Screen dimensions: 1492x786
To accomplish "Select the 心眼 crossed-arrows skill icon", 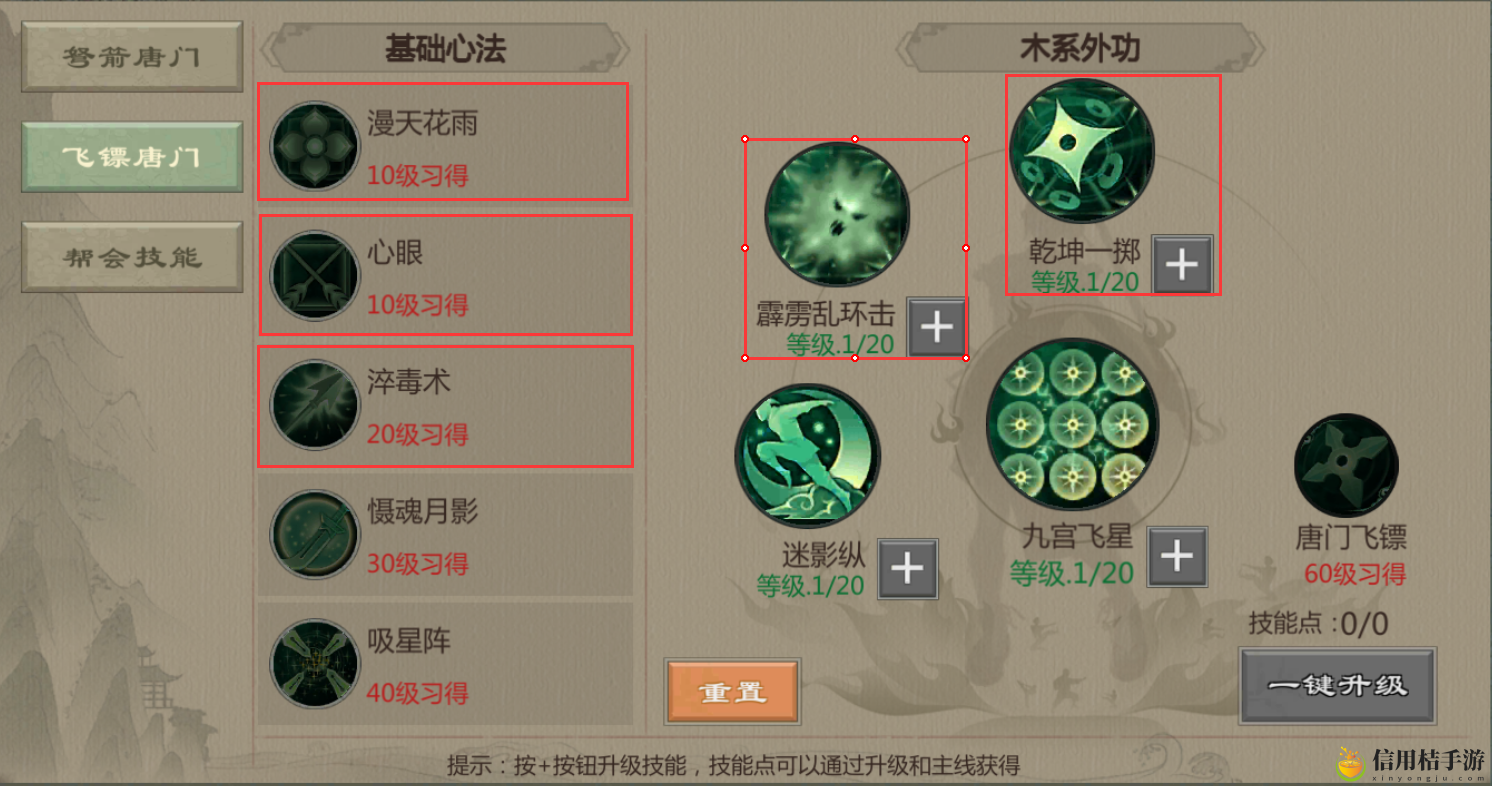I will 315,275.
